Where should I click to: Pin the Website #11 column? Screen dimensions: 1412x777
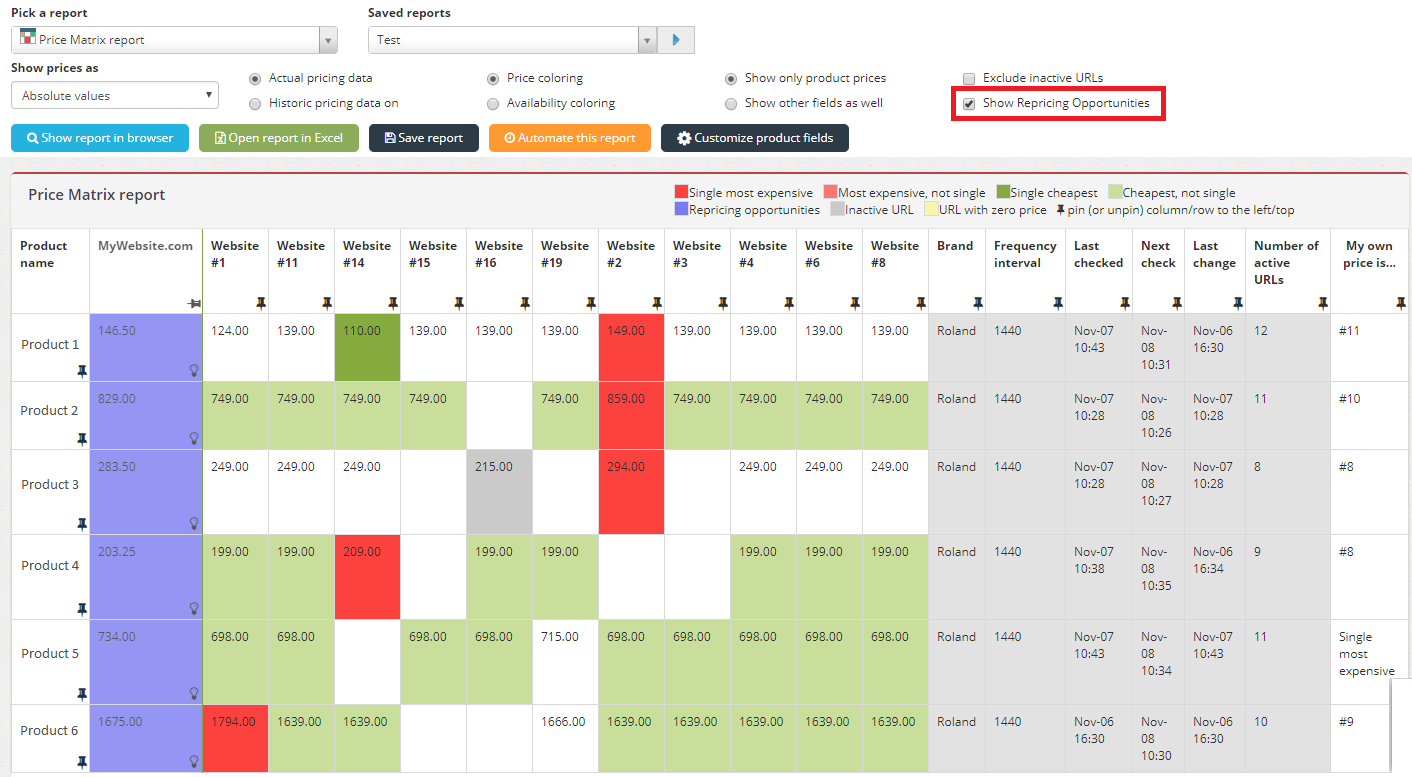[x=327, y=302]
